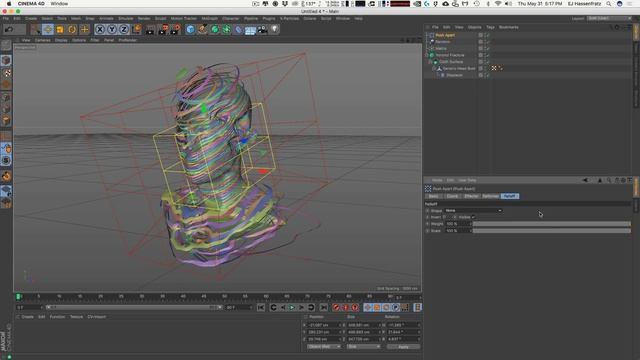640x360 pixels.
Task: Click the Falloff Weight slider bar
Action: point(552,224)
